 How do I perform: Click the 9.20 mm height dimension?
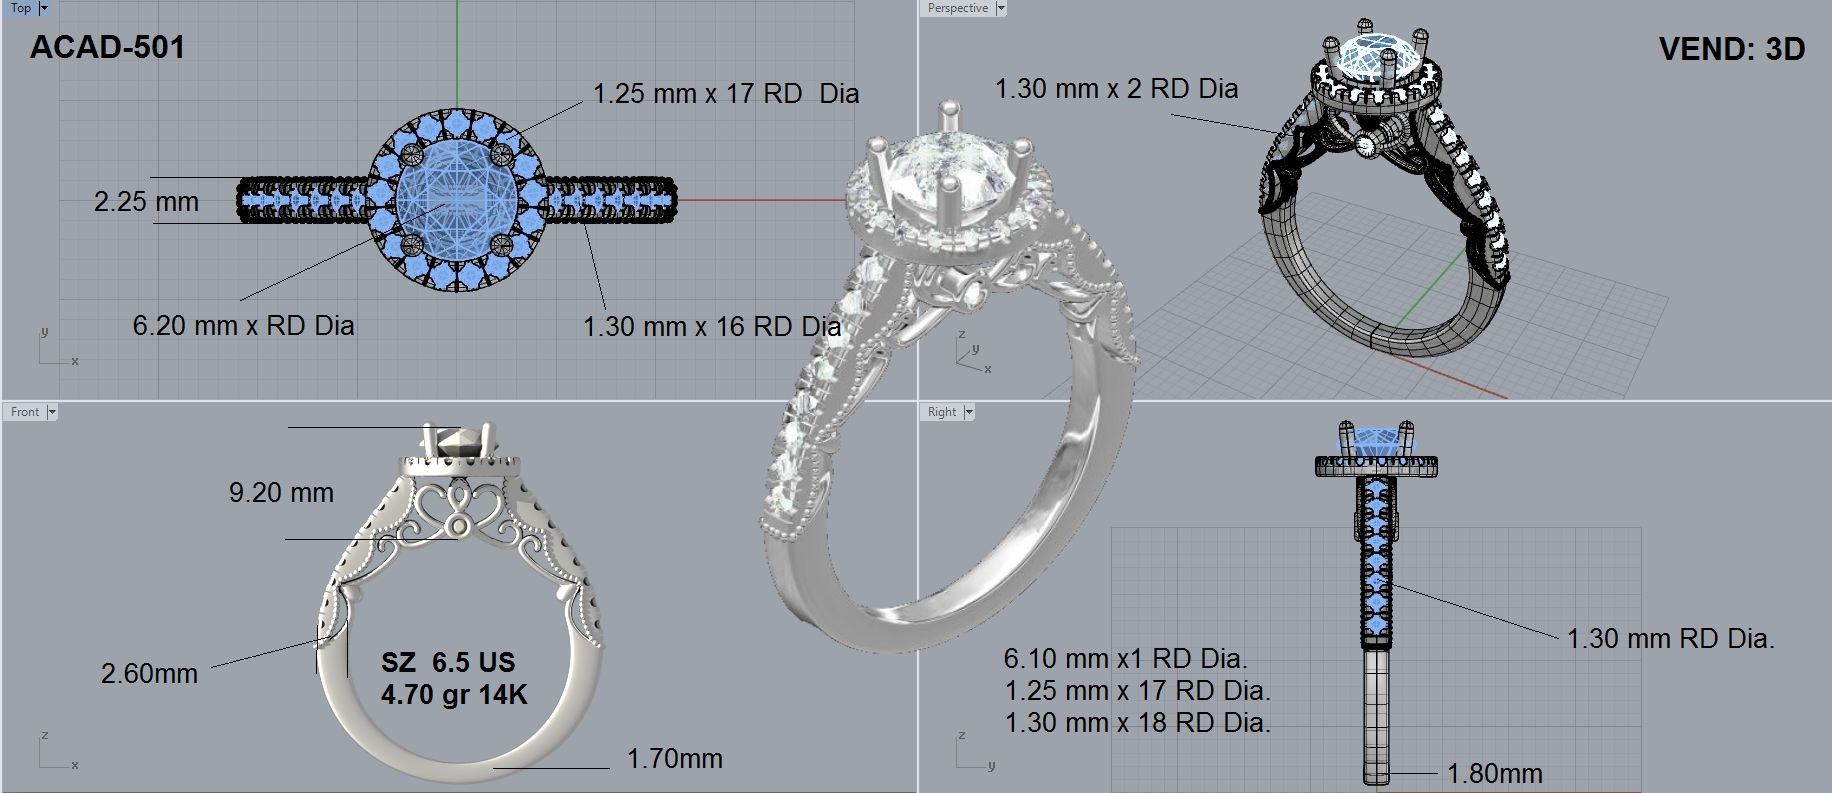click(x=281, y=493)
